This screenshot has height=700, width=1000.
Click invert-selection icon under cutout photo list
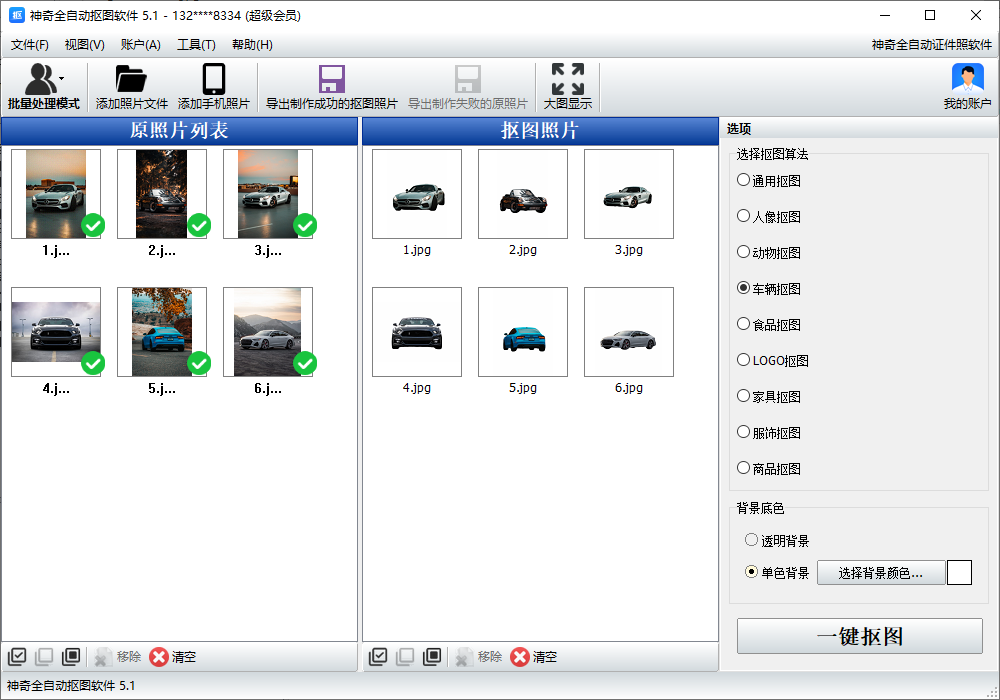[432, 657]
